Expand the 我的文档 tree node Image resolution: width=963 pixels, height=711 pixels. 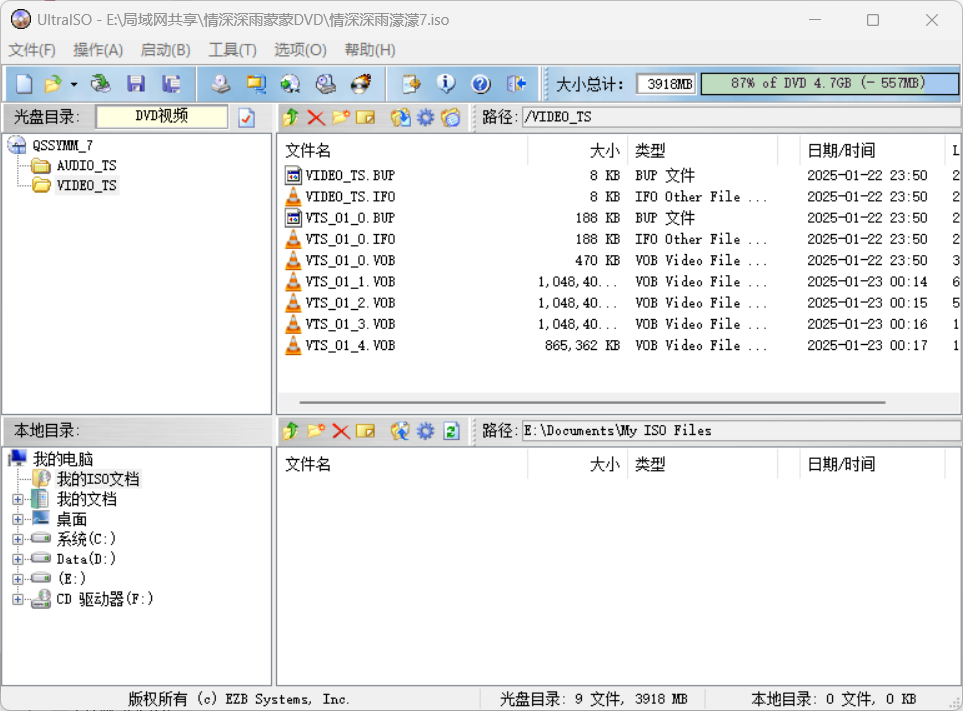(x=18, y=499)
